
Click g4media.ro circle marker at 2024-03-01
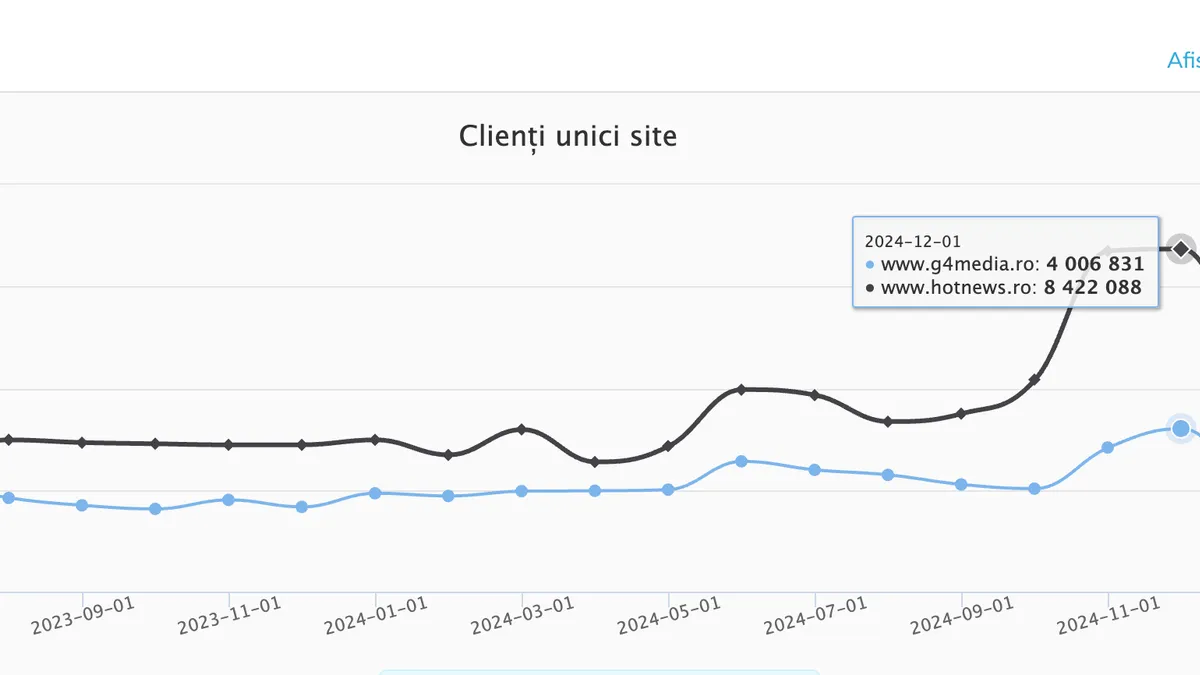tap(521, 491)
